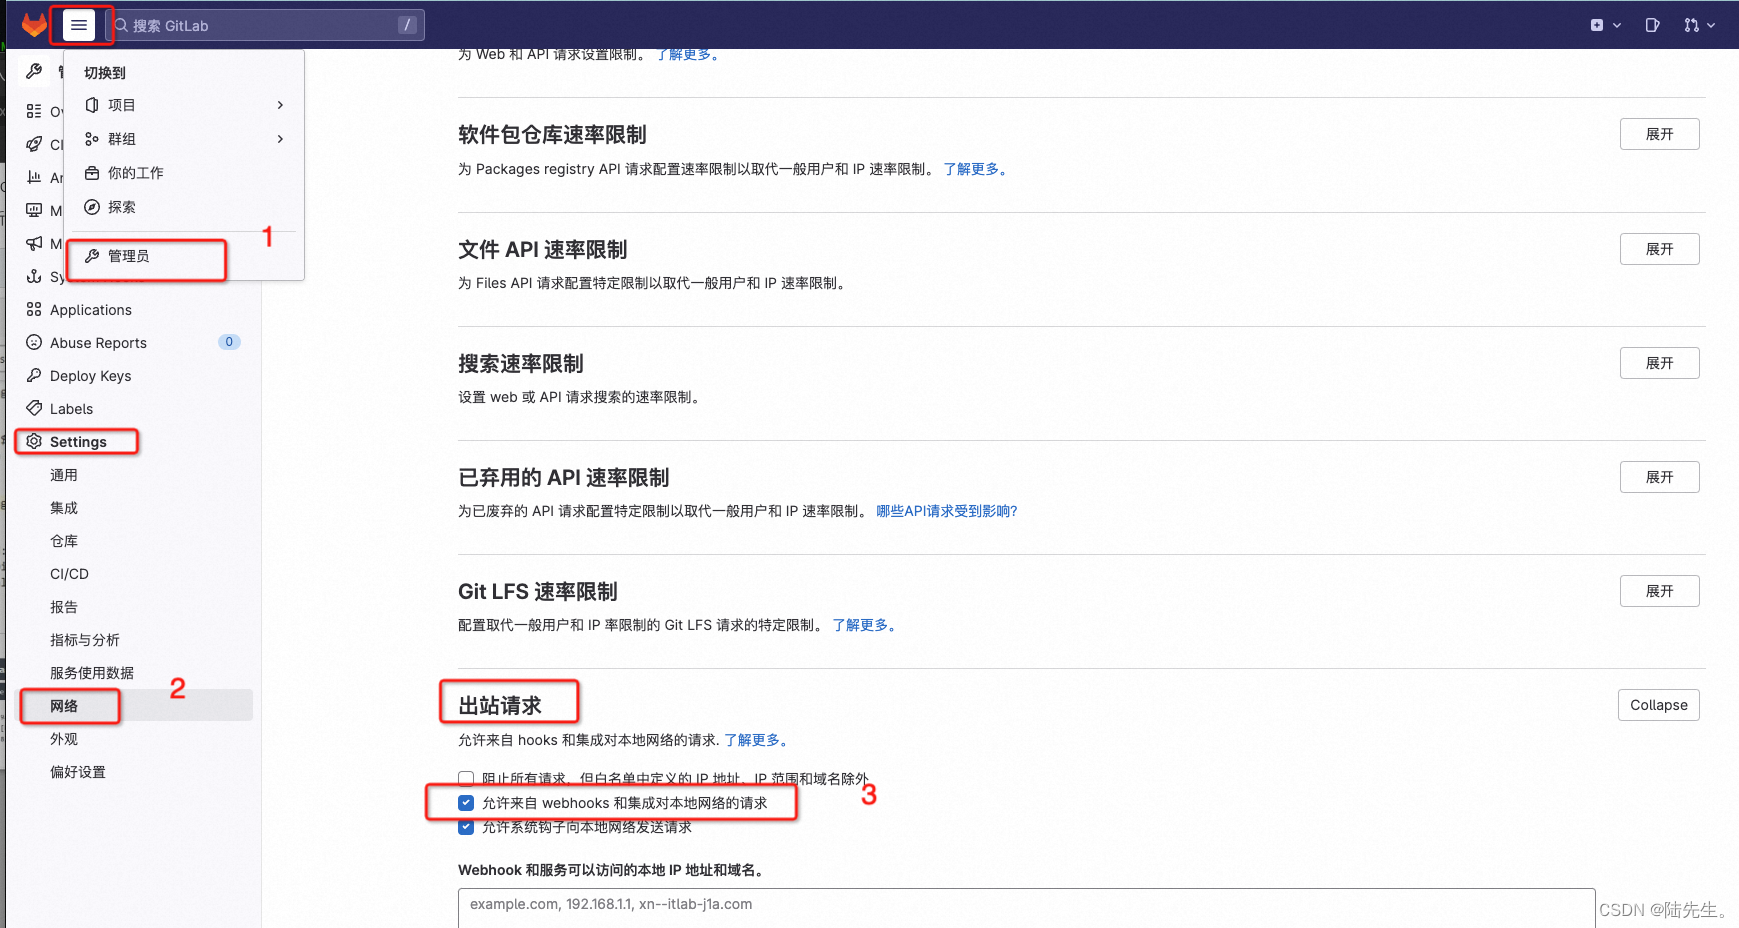Image resolution: width=1739 pixels, height=928 pixels.
Task: Expand the 项目 submenu chevron
Action: pyautogui.click(x=280, y=104)
